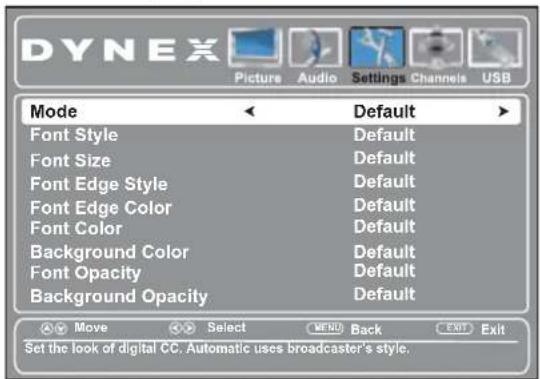Select the USB tab label
This screenshot has height=379, width=540.
[x=496, y=78]
